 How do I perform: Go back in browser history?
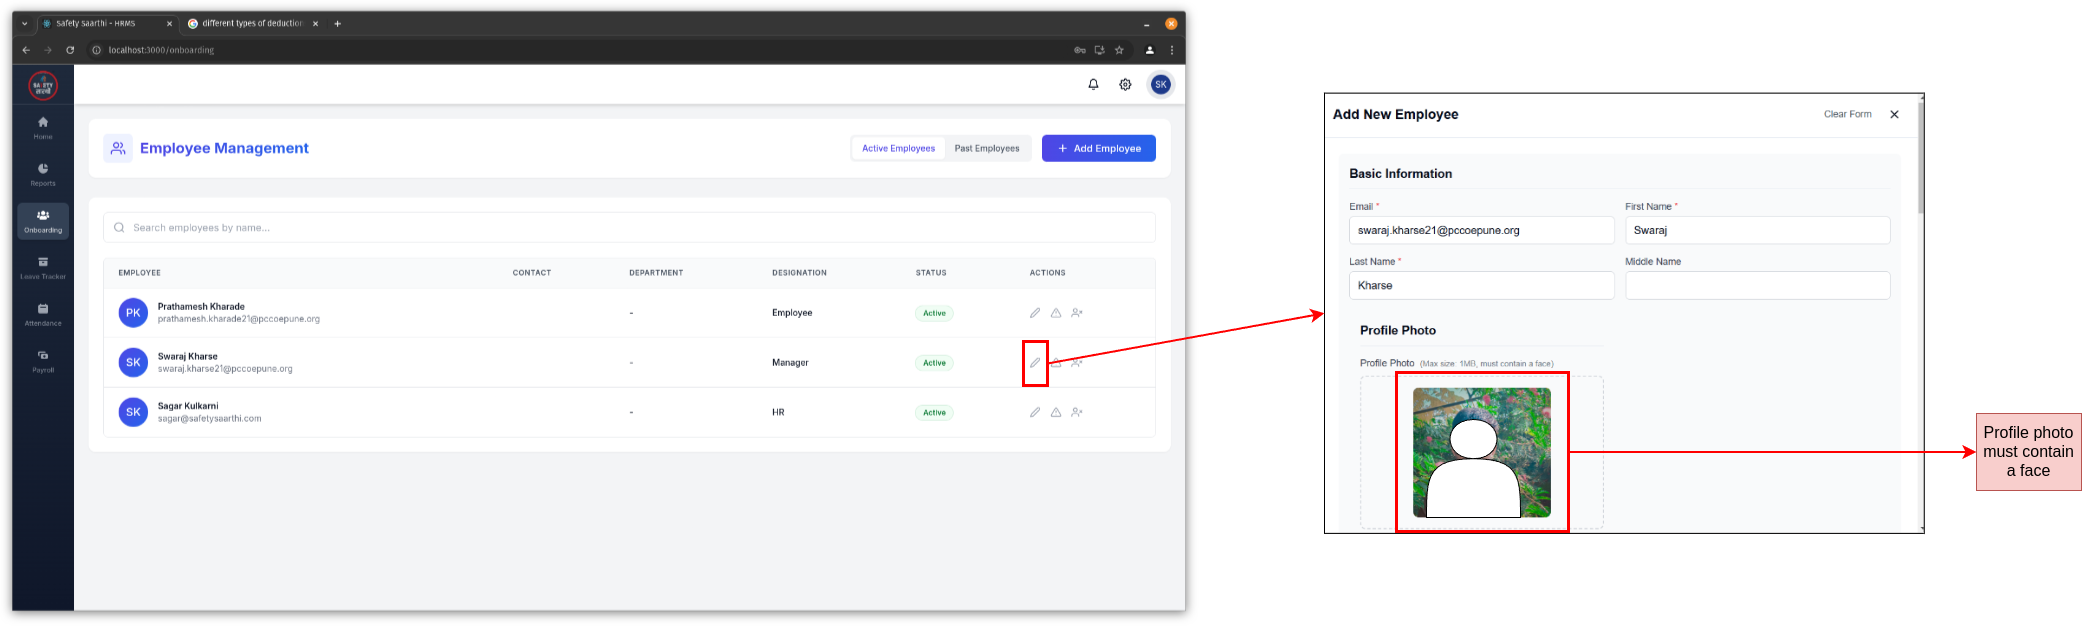pos(26,50)
